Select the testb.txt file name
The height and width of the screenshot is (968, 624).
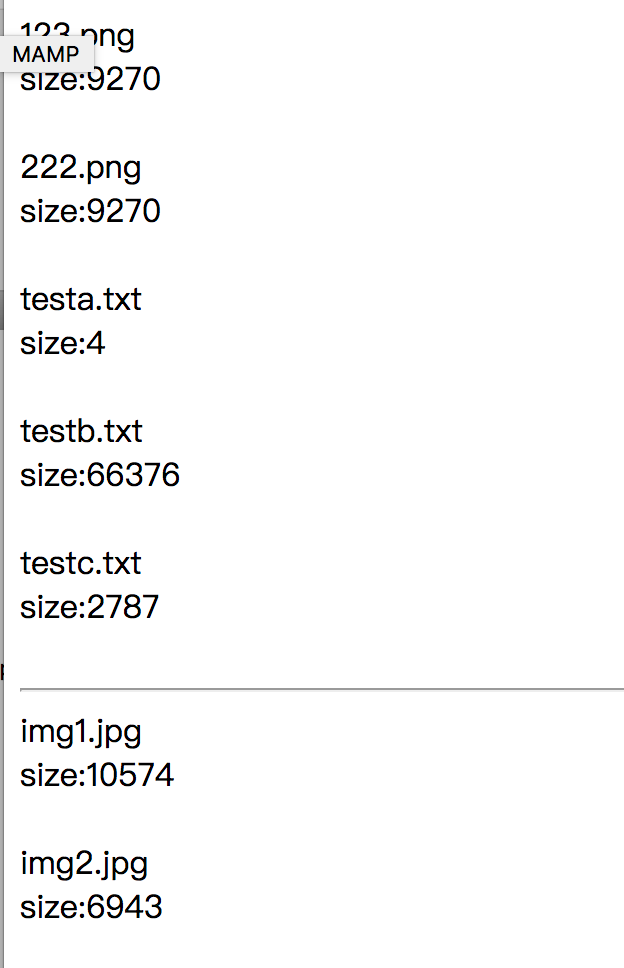coord(82,431)
